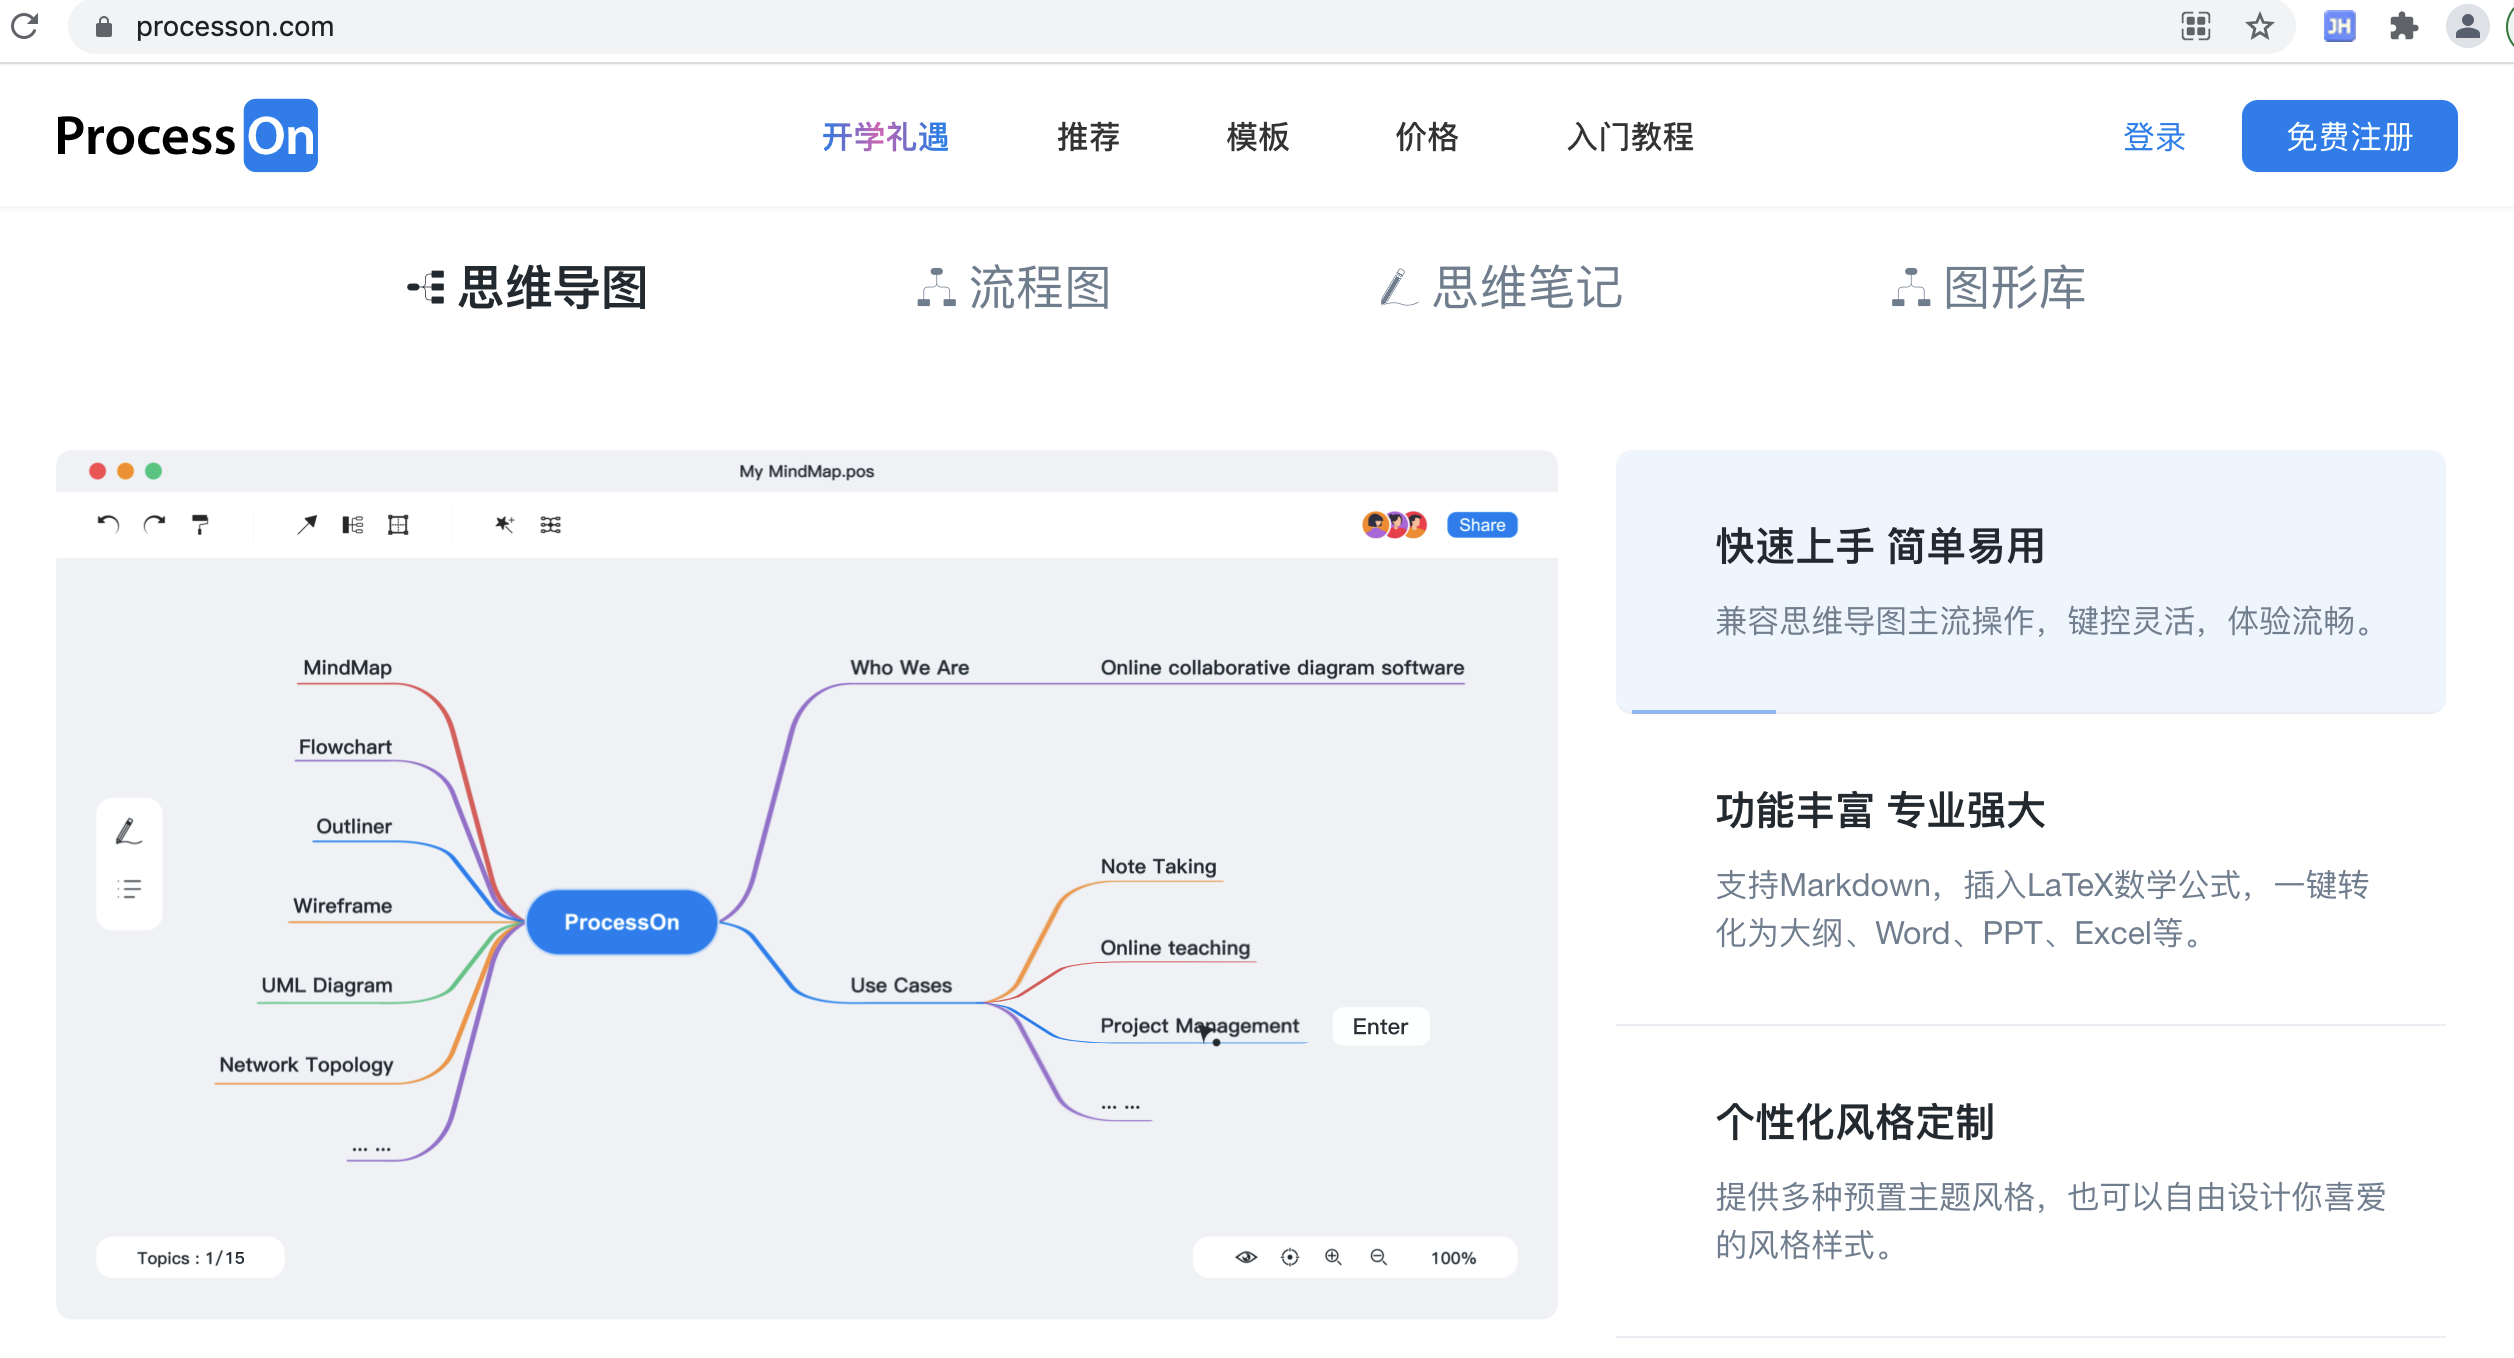
Task: Click the outline list icon on the side panel
Action: point(129,888)
